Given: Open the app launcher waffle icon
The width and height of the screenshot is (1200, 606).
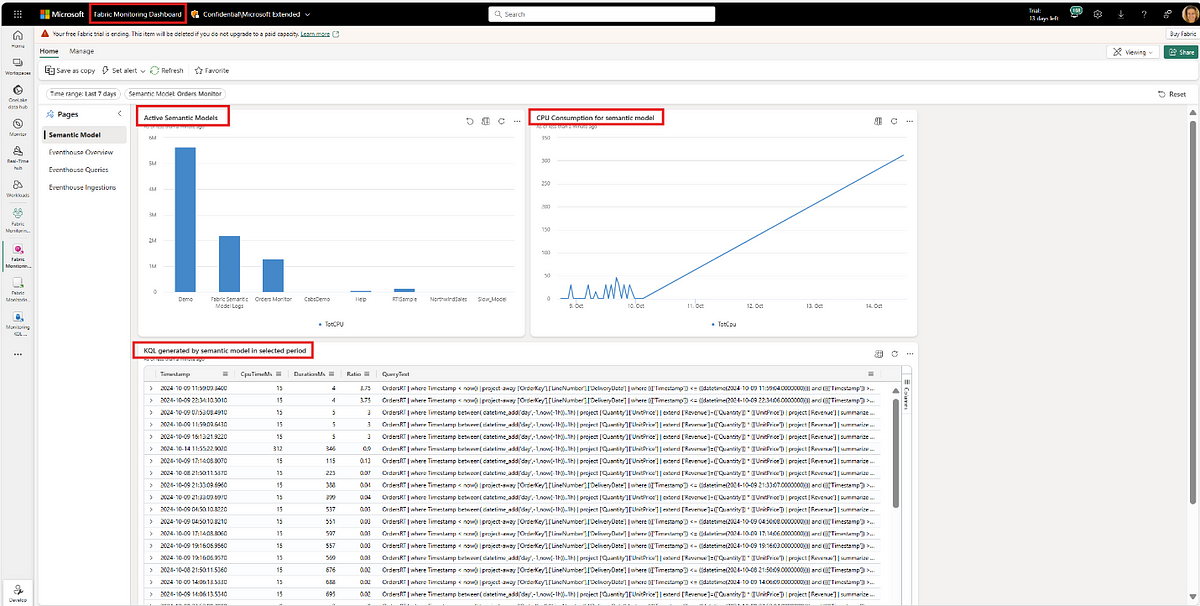Looking at the screenshot, I should coord(17,14).
